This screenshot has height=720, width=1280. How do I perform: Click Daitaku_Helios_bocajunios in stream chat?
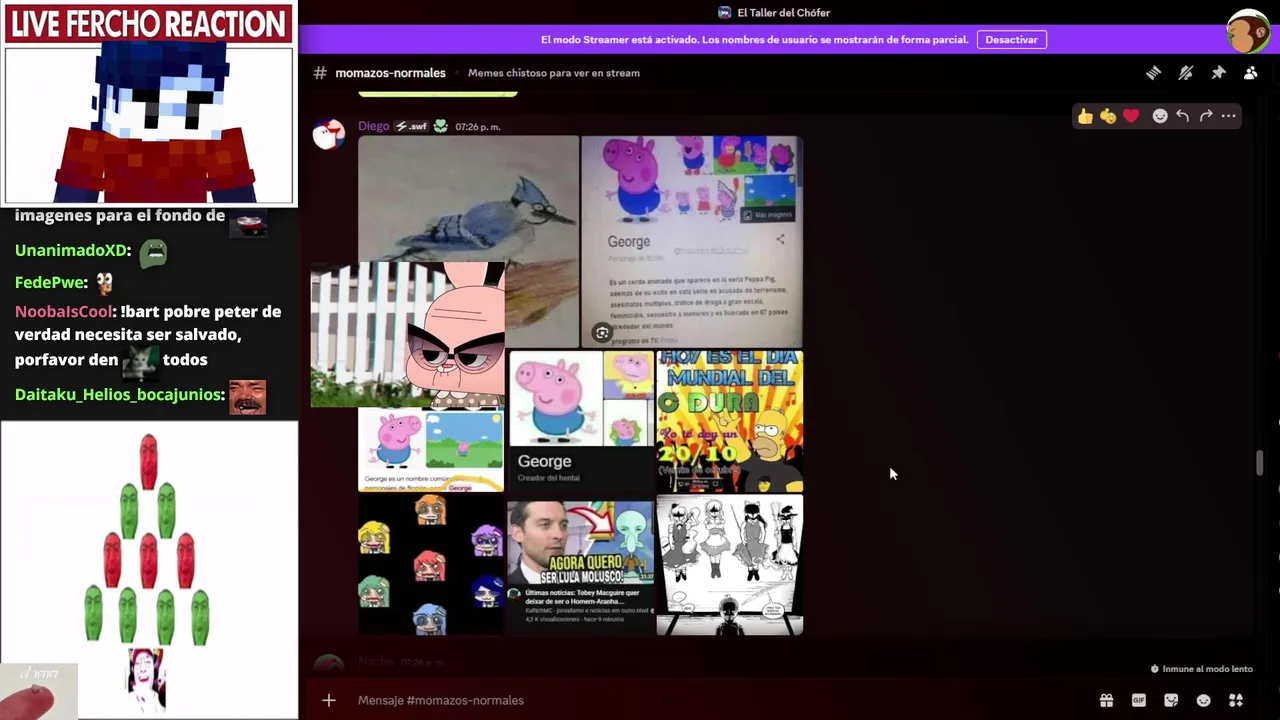119,395
